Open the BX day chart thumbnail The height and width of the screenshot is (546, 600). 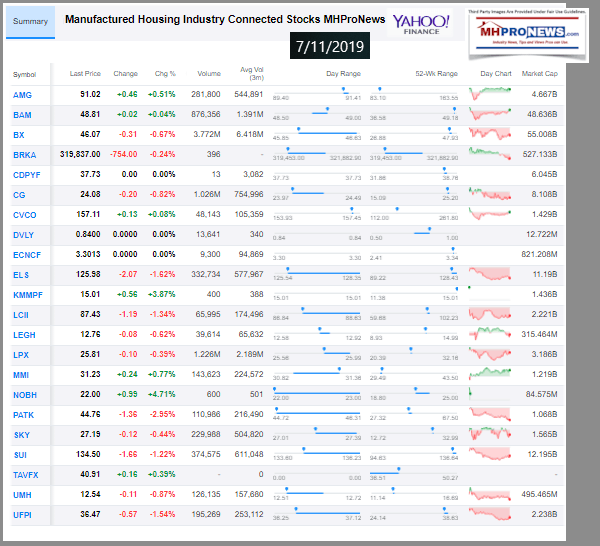pos(490,134)
